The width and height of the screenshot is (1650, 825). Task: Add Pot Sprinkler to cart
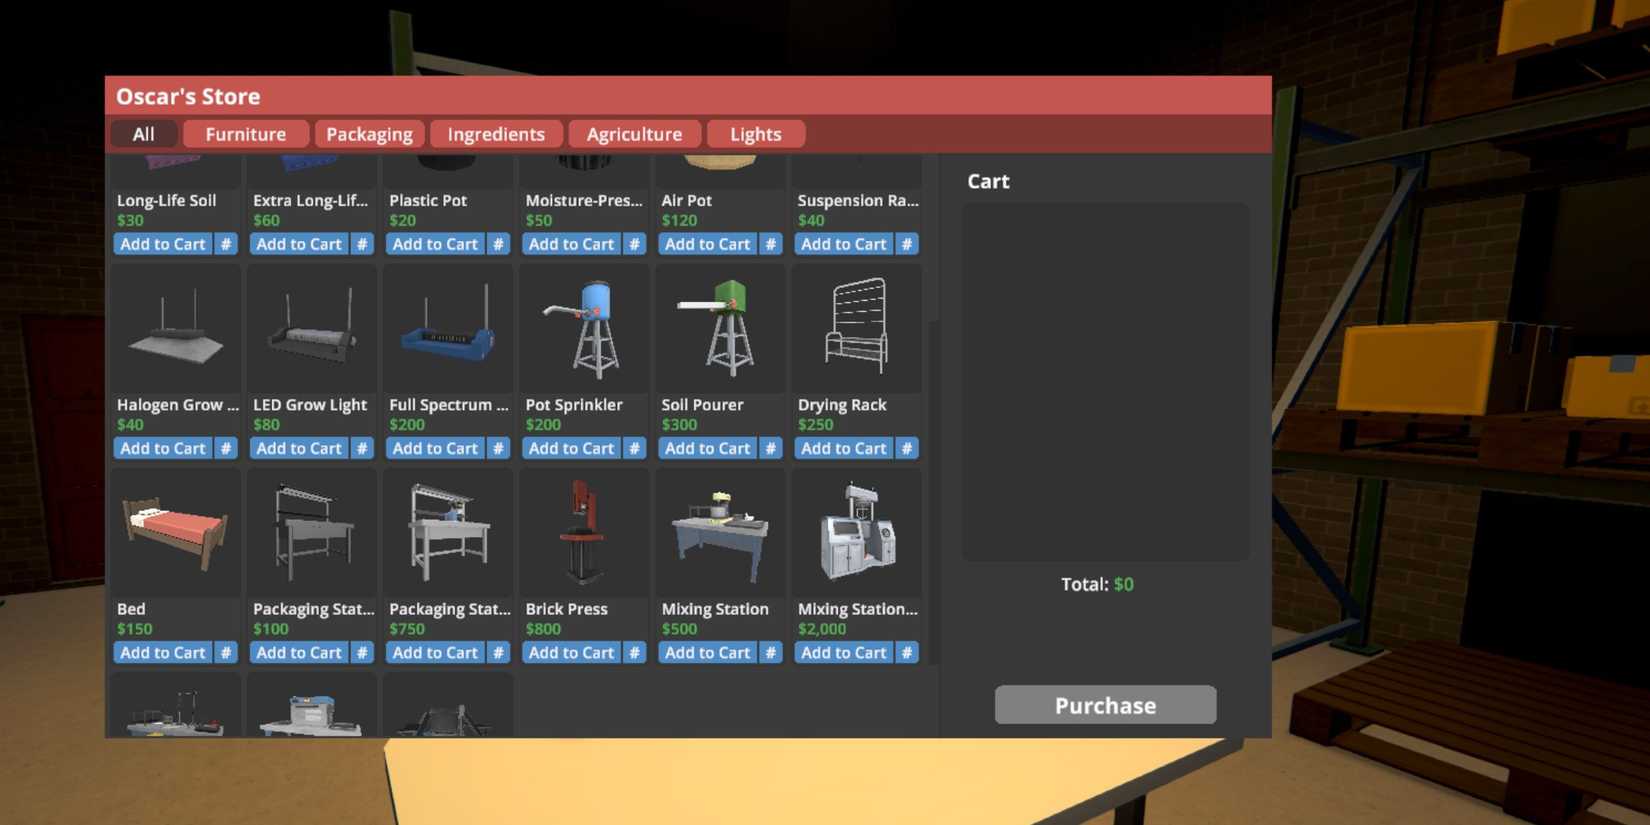point(571,448)
